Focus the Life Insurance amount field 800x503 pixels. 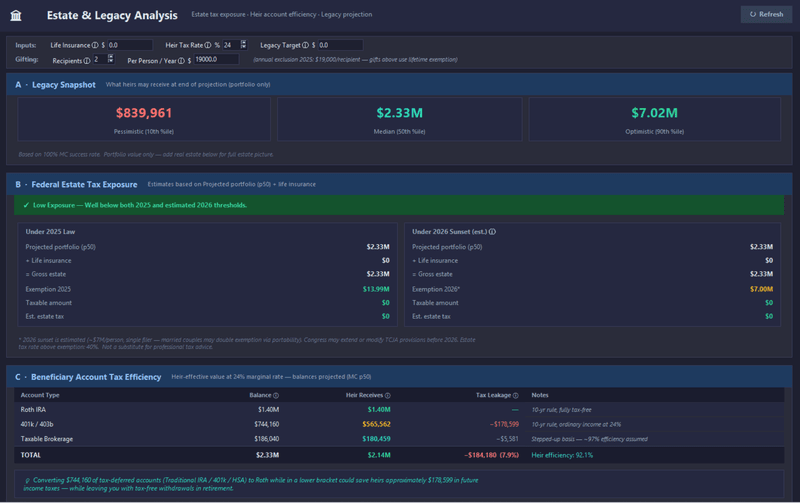(x=130, y=45)
